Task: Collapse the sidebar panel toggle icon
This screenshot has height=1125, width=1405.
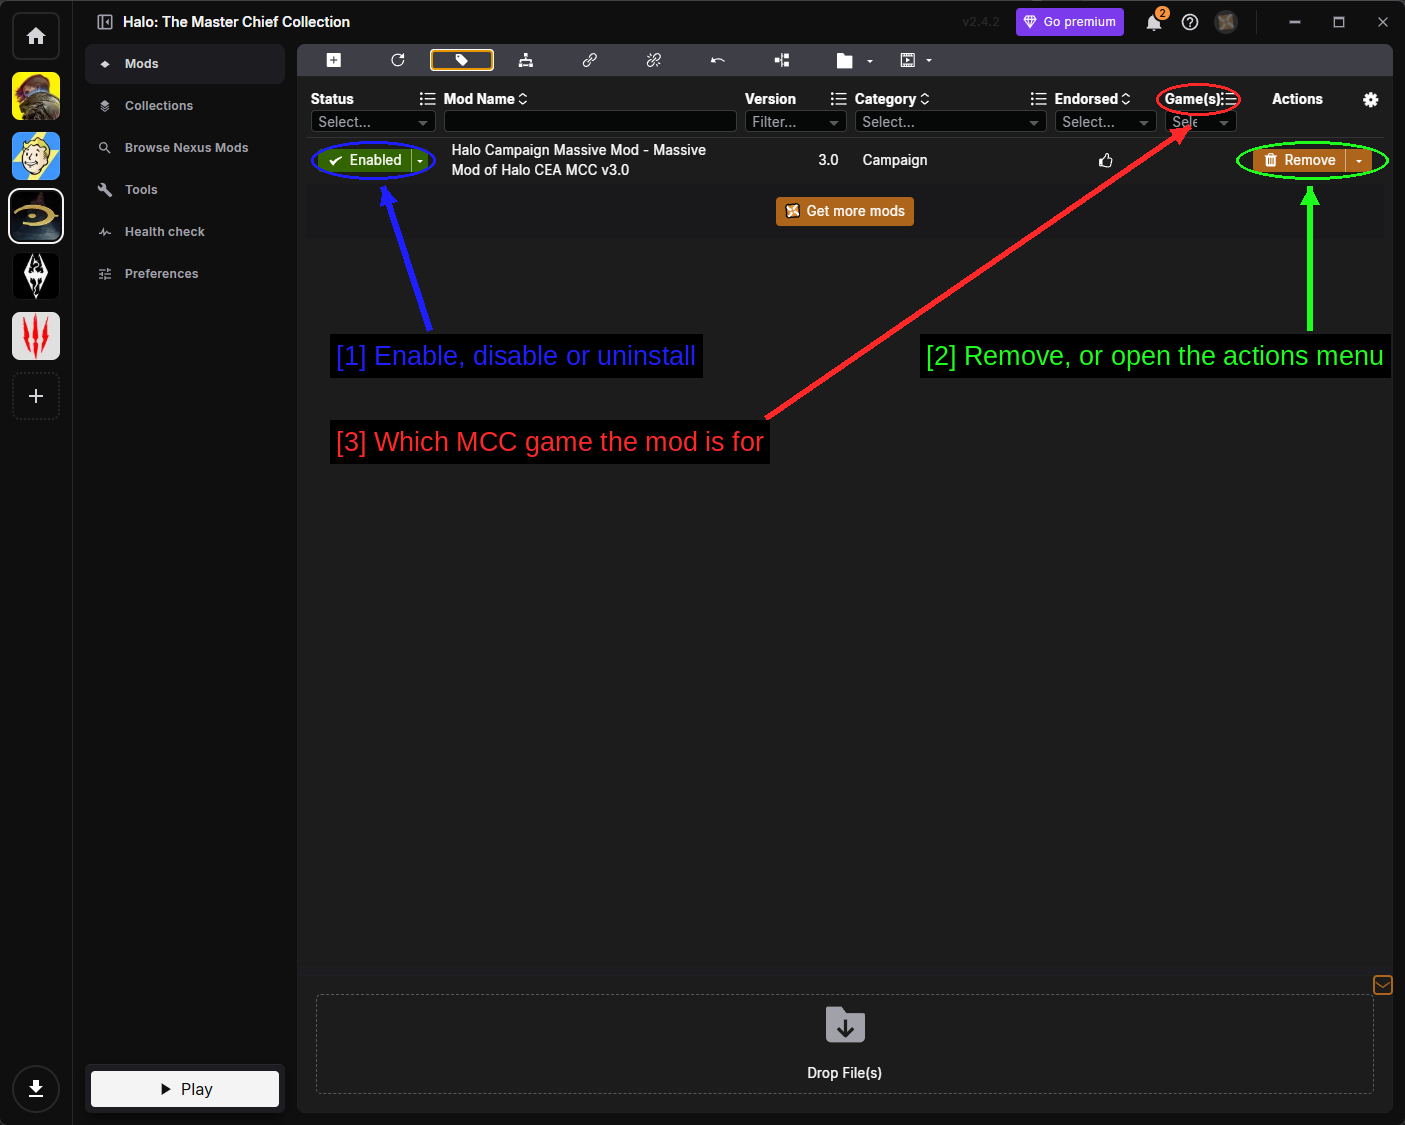Action: click(105, 22)
